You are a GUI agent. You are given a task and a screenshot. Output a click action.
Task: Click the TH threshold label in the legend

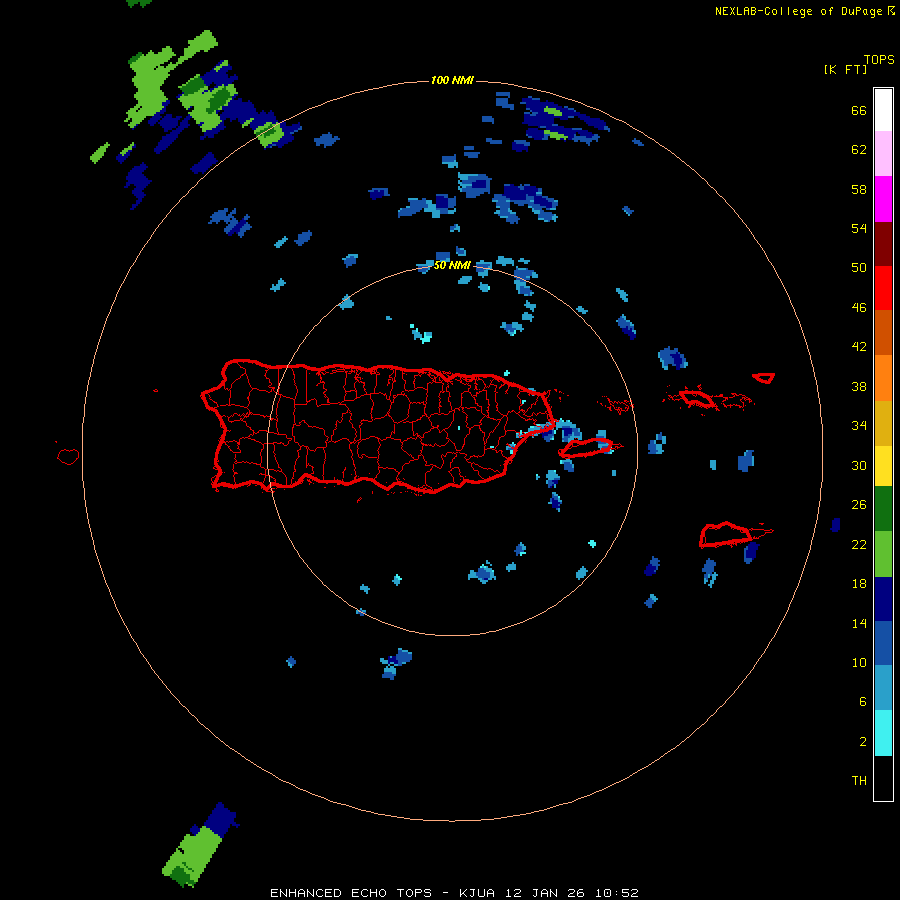coord(859,781)
